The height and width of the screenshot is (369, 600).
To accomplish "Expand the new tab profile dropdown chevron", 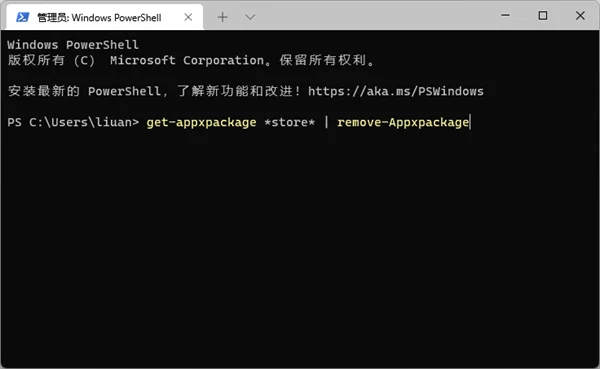I will (250, 17).
